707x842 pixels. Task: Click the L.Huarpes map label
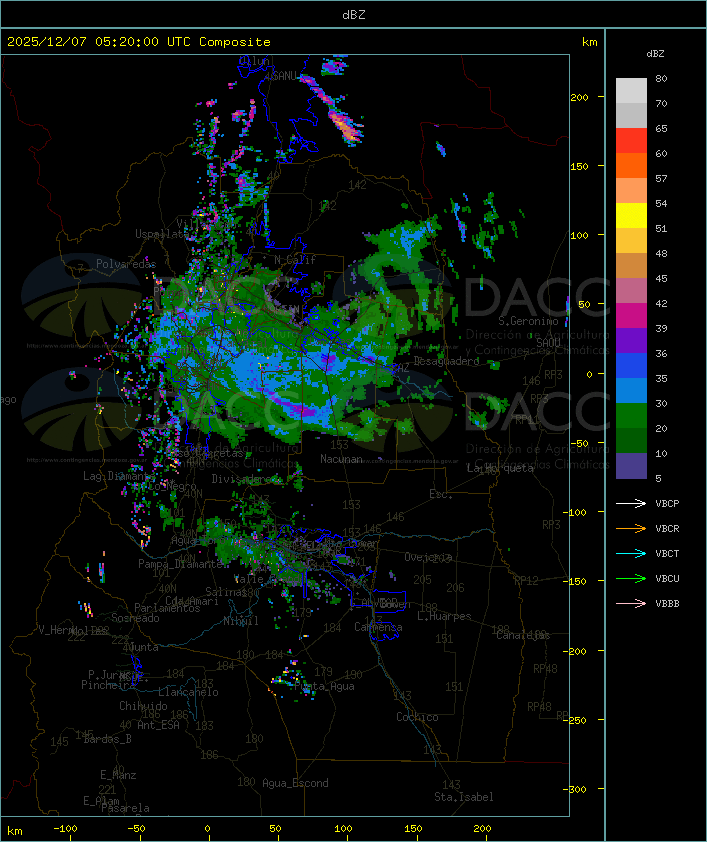tap(444, 616)
